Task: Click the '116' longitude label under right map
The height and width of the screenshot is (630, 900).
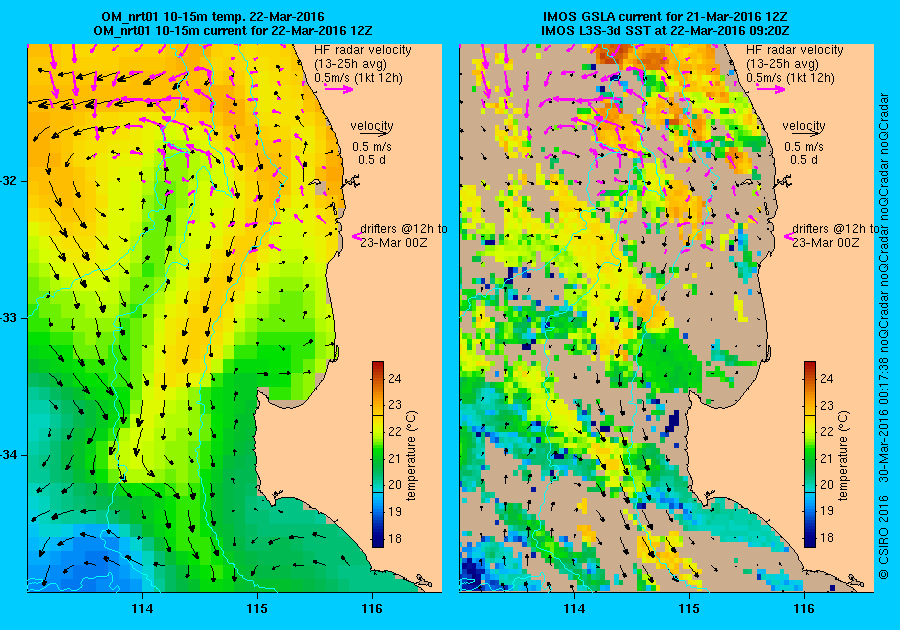Action: pyautogui.click(x=804, y=609)
